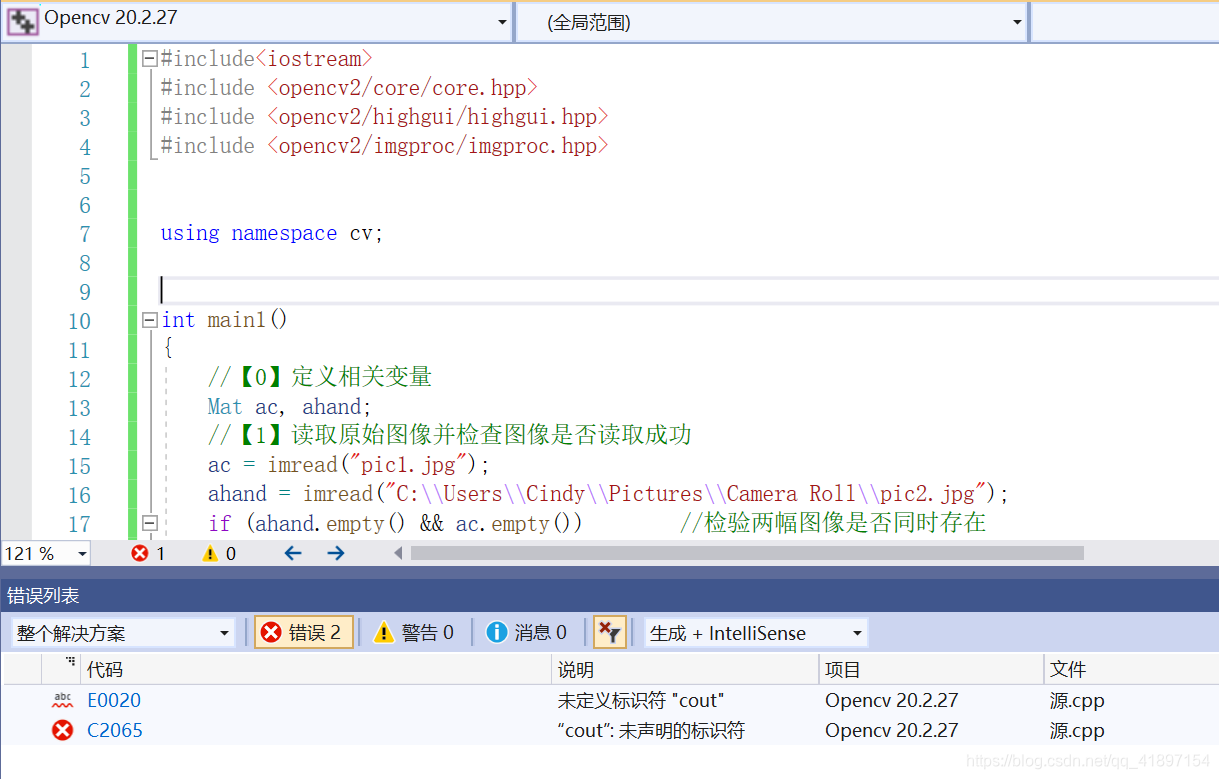Viewport: 1219px width, 779px height.
Task: Click the red error icon for C2065
Action: tap(63, 731)
